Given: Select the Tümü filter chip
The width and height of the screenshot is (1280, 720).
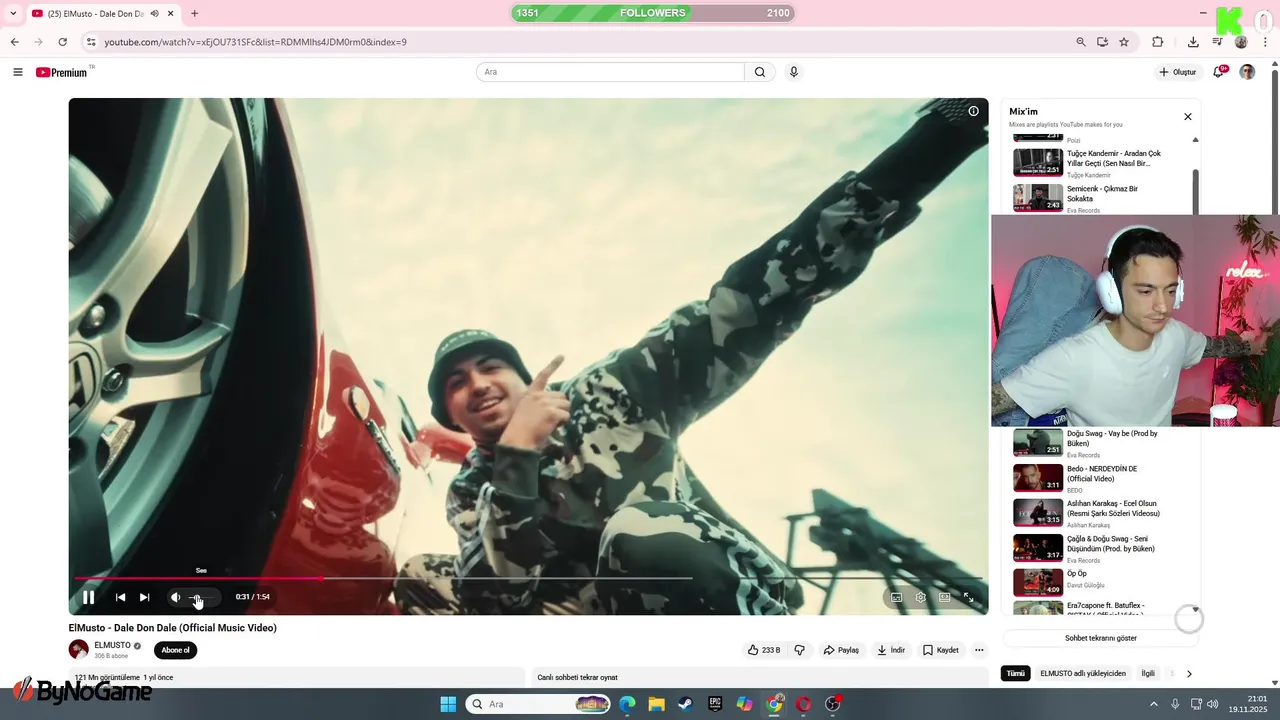Looking at the screenshot, I should click(1015, 674).
